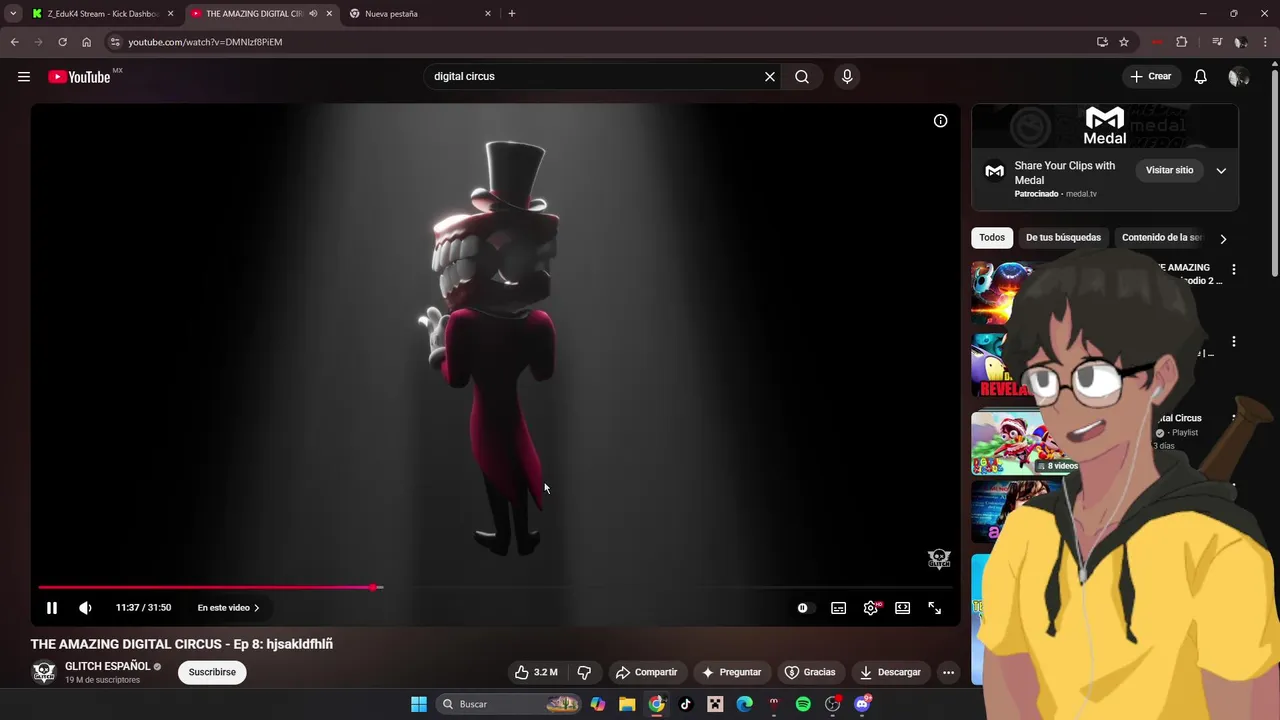
Task: Expand the Medal ad chevron
Action: 1221,171
